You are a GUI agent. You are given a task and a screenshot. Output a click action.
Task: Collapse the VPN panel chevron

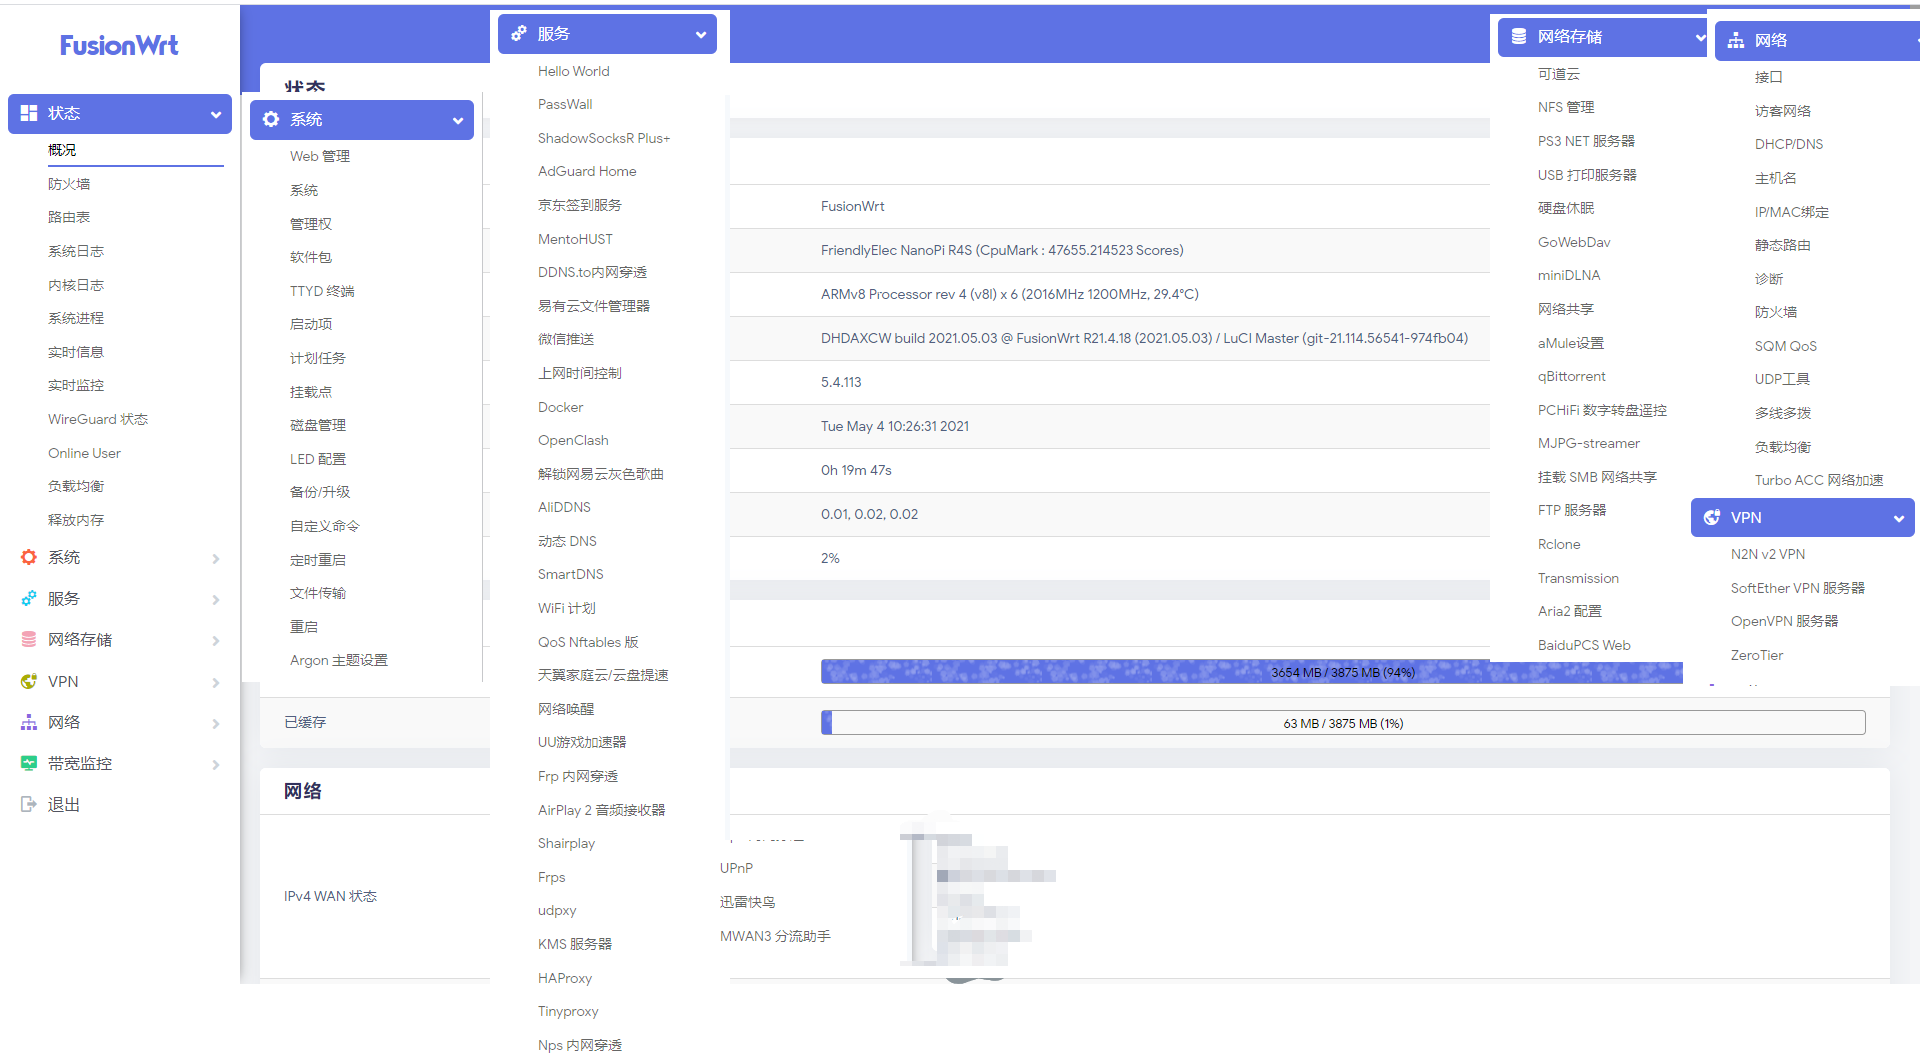[1898, 518]
